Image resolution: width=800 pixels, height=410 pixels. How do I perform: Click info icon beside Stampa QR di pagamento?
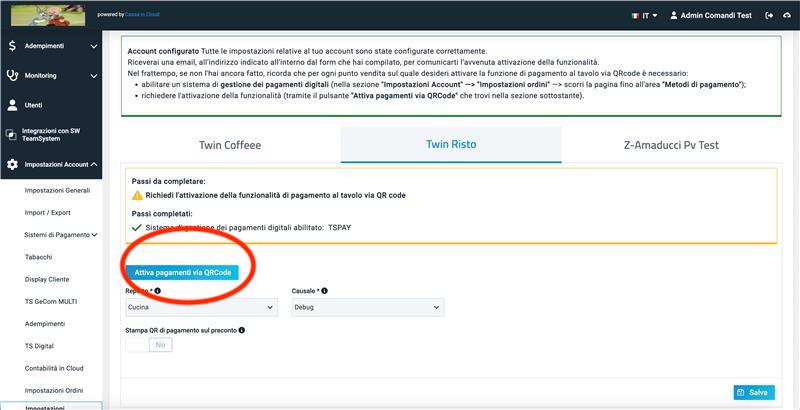pos(242,330)
